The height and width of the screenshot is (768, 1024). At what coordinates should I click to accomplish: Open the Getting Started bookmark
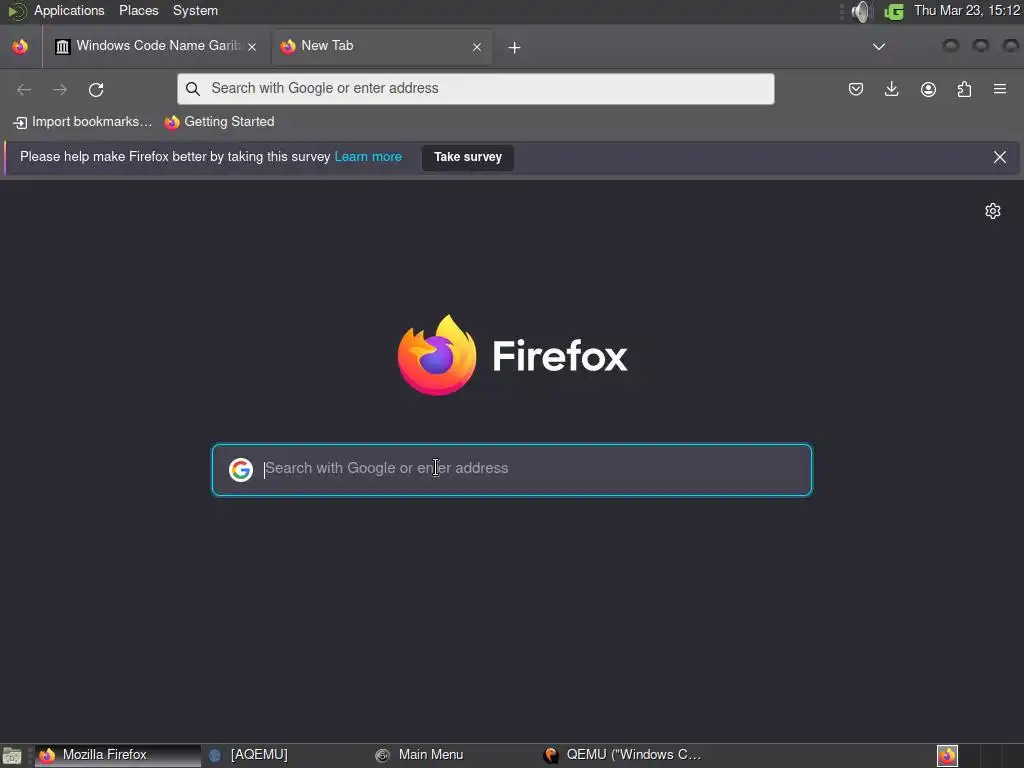[219, 122]
